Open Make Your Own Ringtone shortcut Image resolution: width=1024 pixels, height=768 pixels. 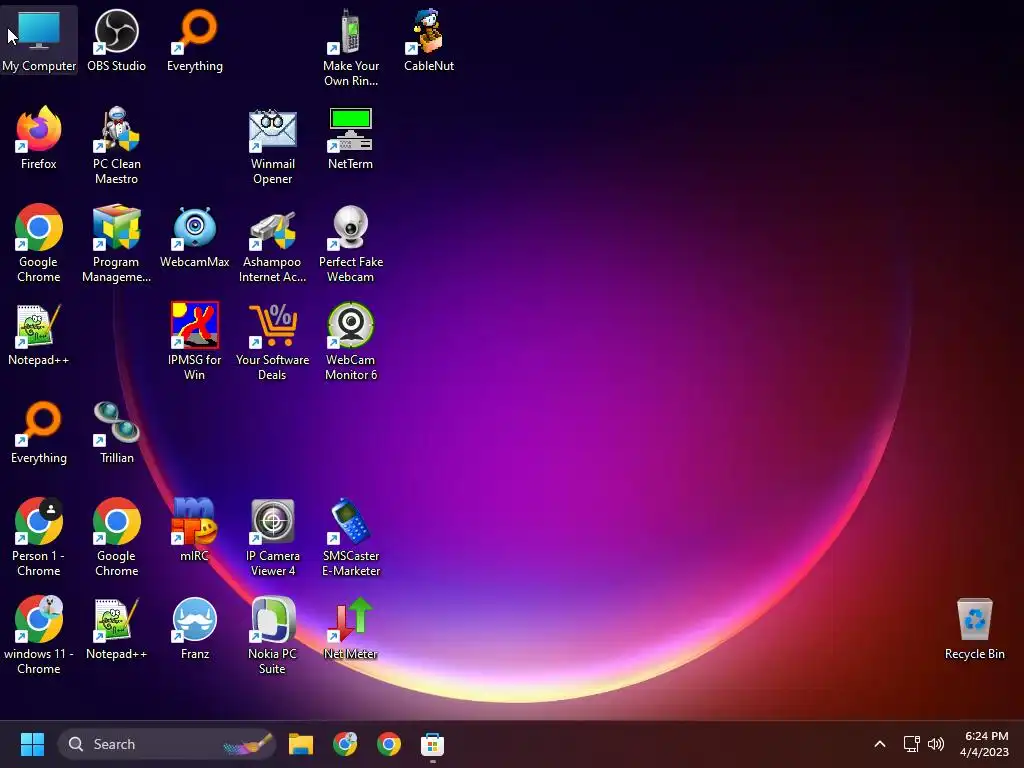[x=351, y=48]
